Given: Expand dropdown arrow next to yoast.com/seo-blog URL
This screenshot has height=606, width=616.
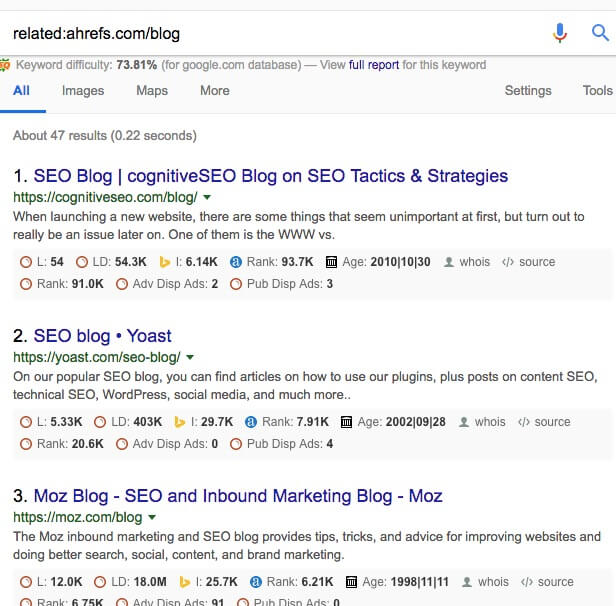Looking at the screenshot, I should (x=190, y=357).
